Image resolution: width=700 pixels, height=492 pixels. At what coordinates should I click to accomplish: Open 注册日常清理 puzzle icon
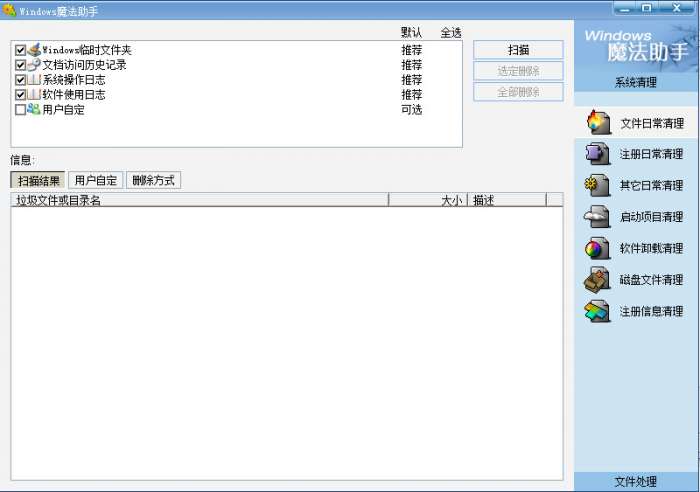597,154
